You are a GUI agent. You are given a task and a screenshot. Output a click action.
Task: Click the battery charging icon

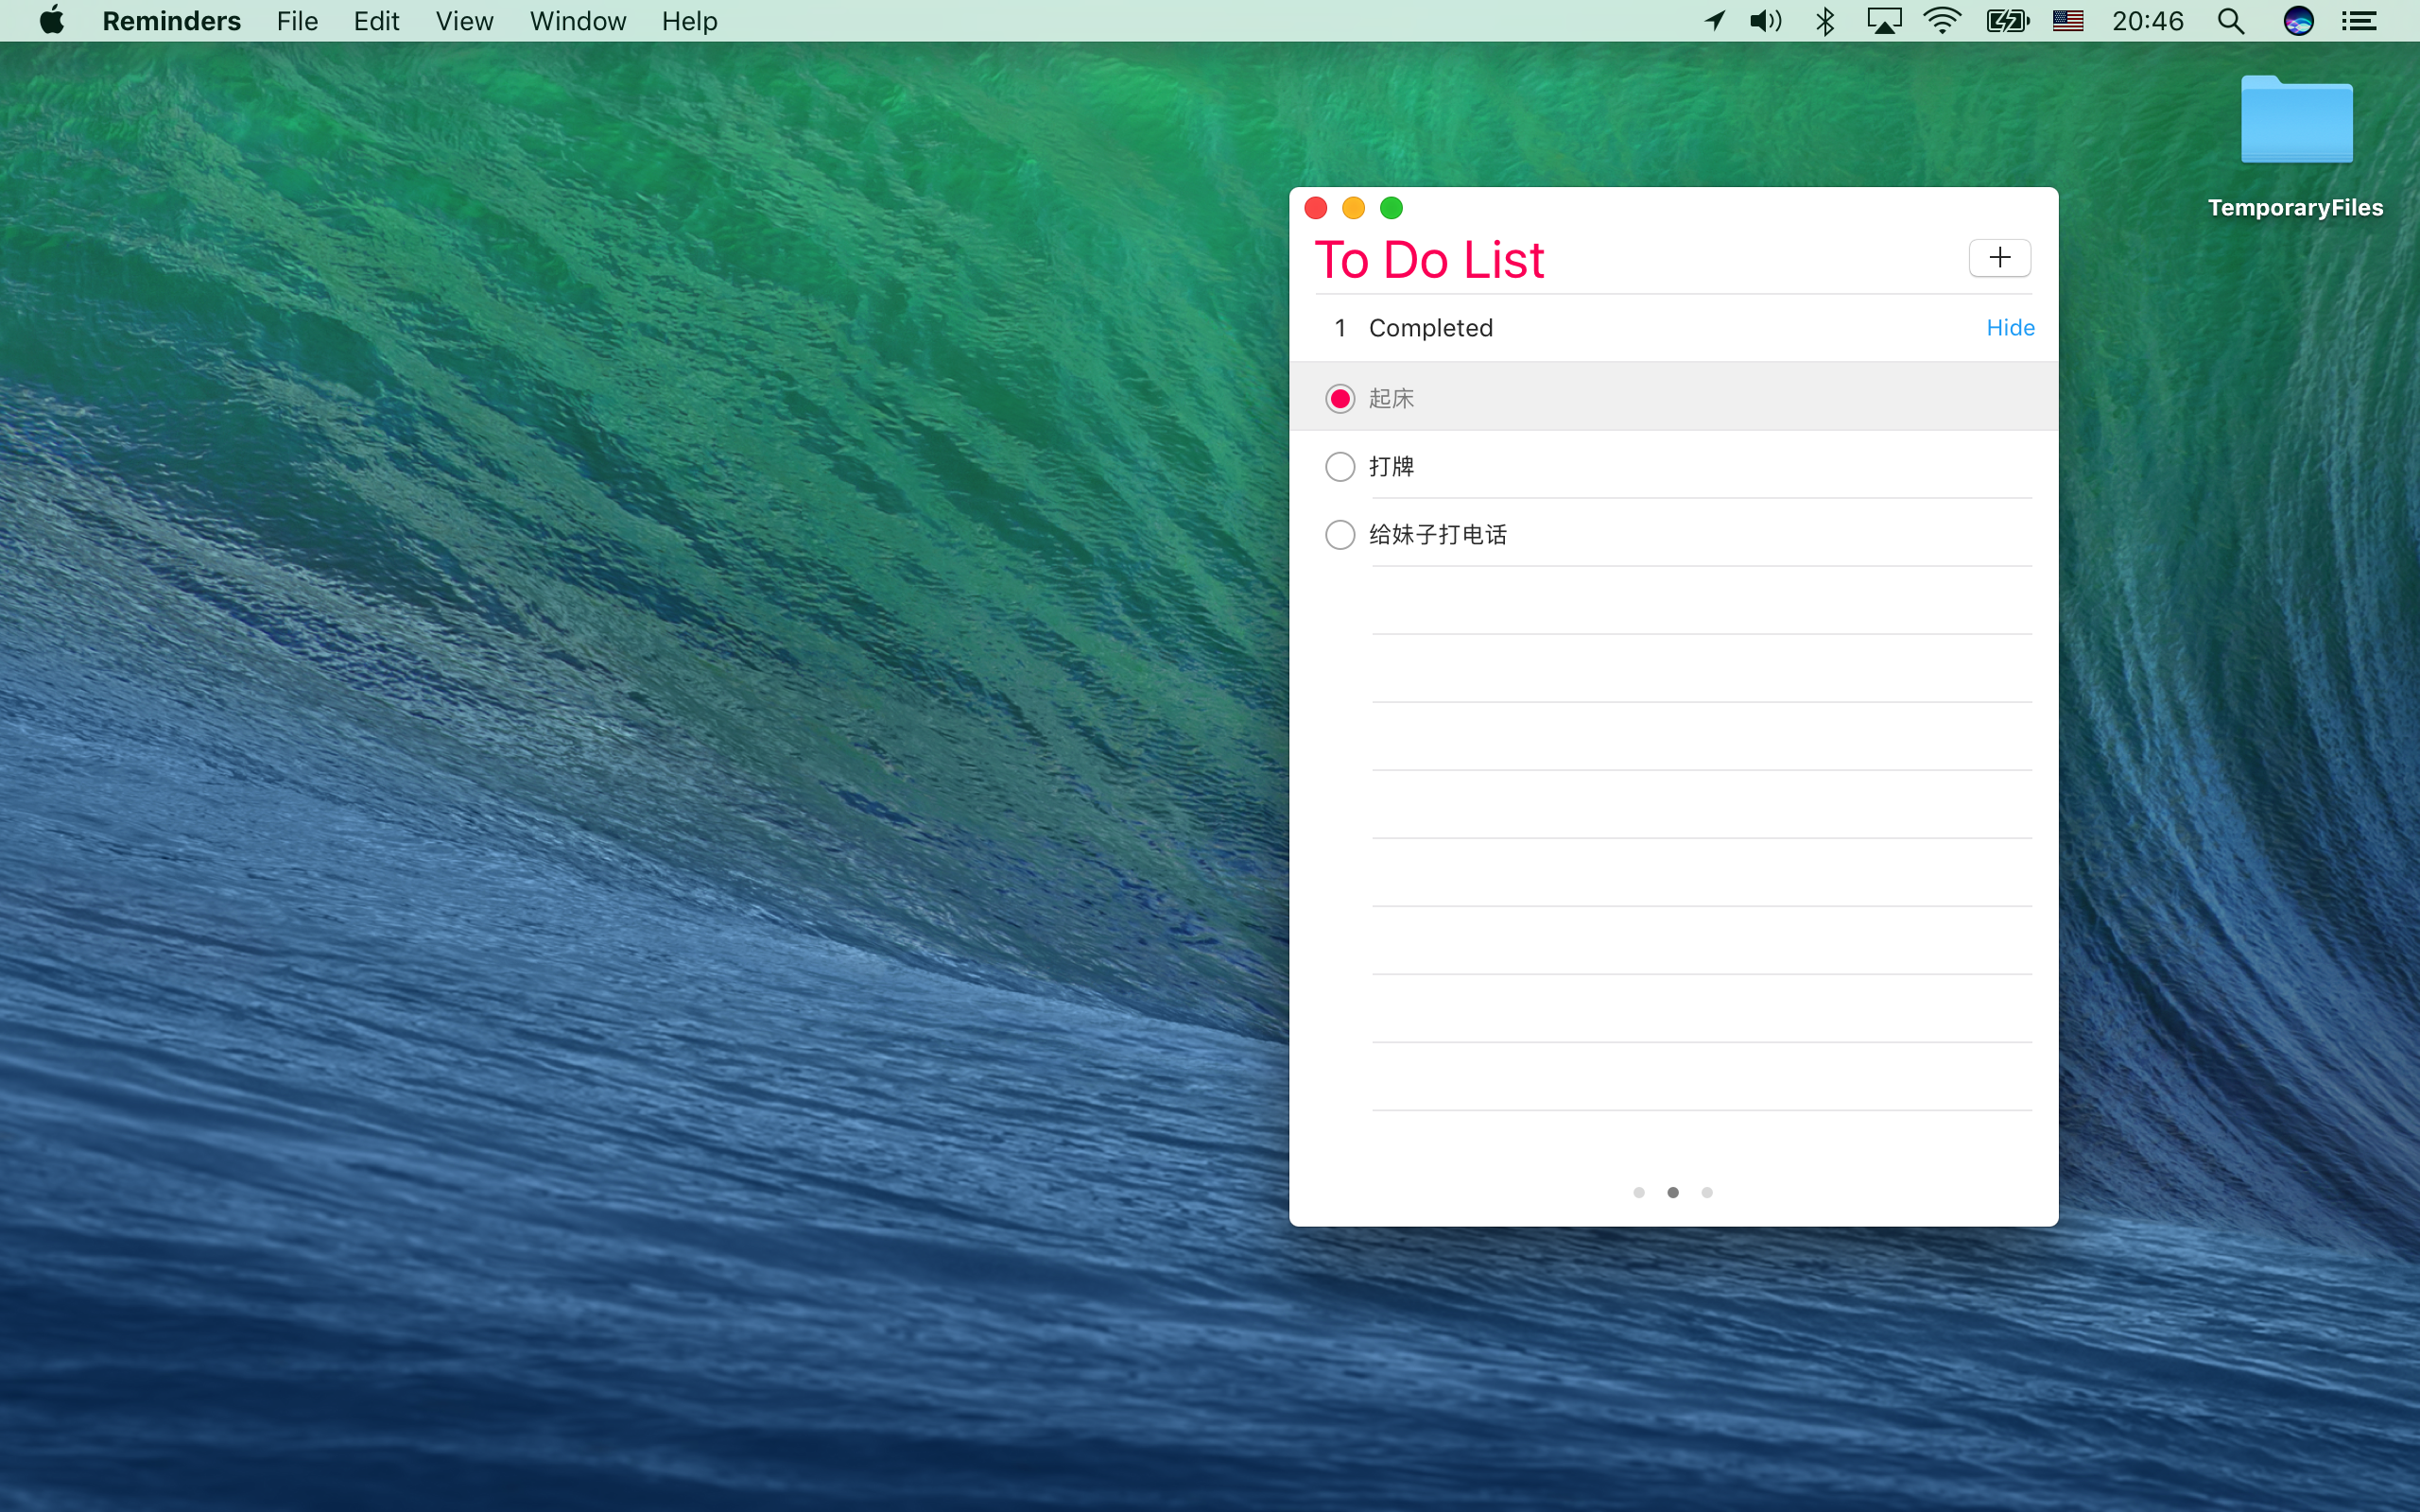tap(2007, 20)
